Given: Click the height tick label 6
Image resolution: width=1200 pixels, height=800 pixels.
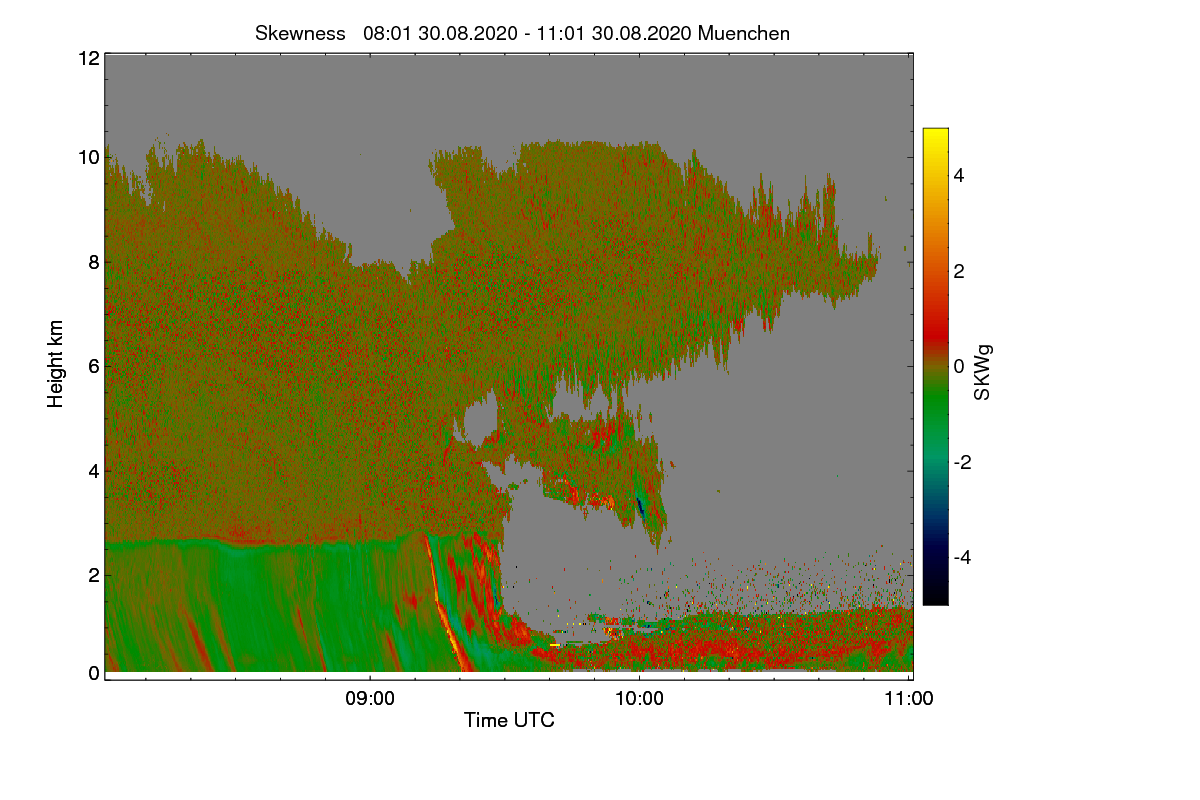Looking at the screenshot, I should click(x=93, y=367).
